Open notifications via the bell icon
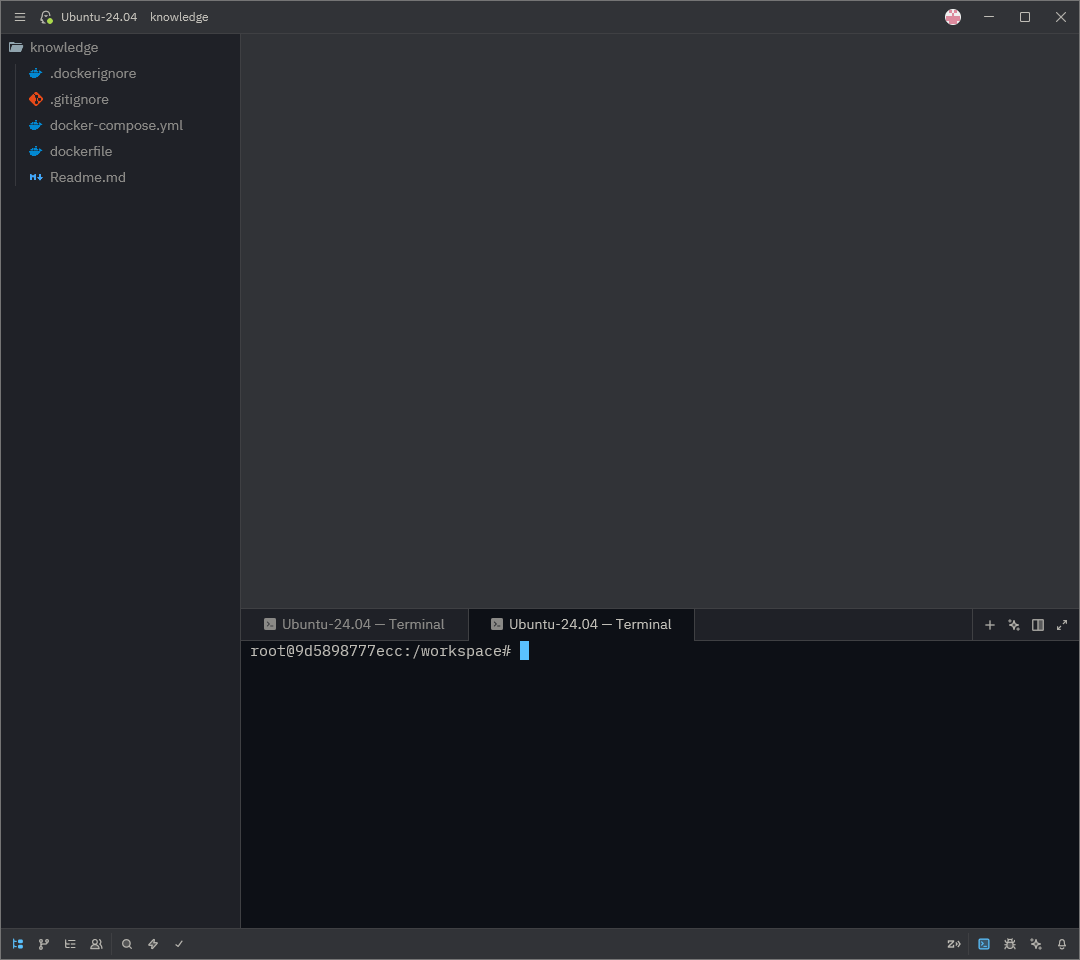 click(1062, 944)
